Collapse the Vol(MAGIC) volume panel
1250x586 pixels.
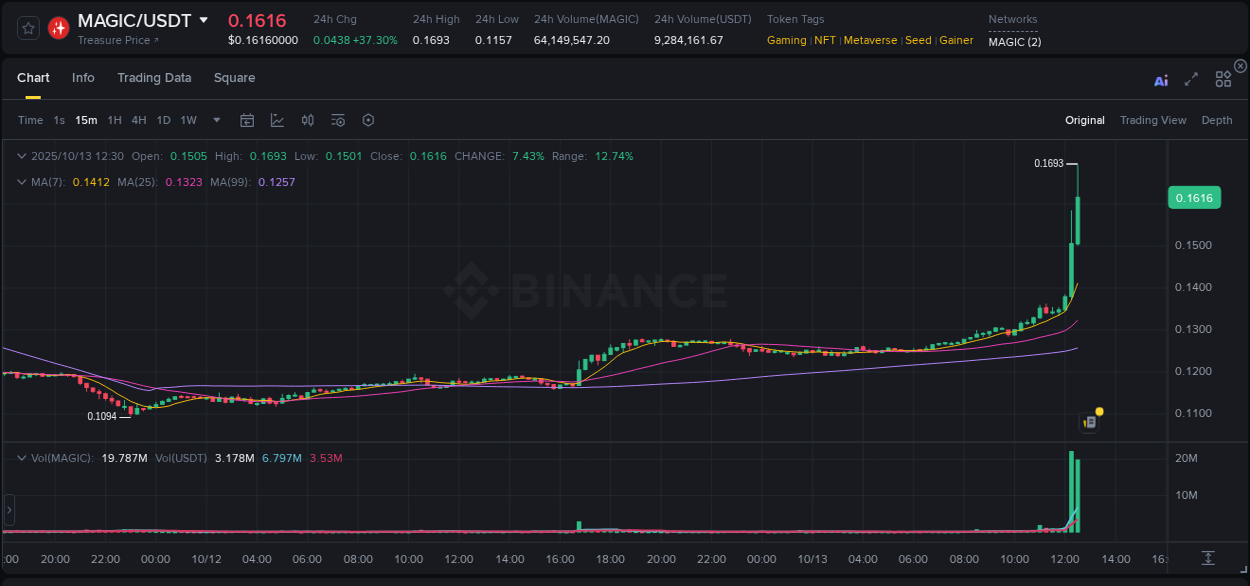pyautogui.click(x=22, y=456)
